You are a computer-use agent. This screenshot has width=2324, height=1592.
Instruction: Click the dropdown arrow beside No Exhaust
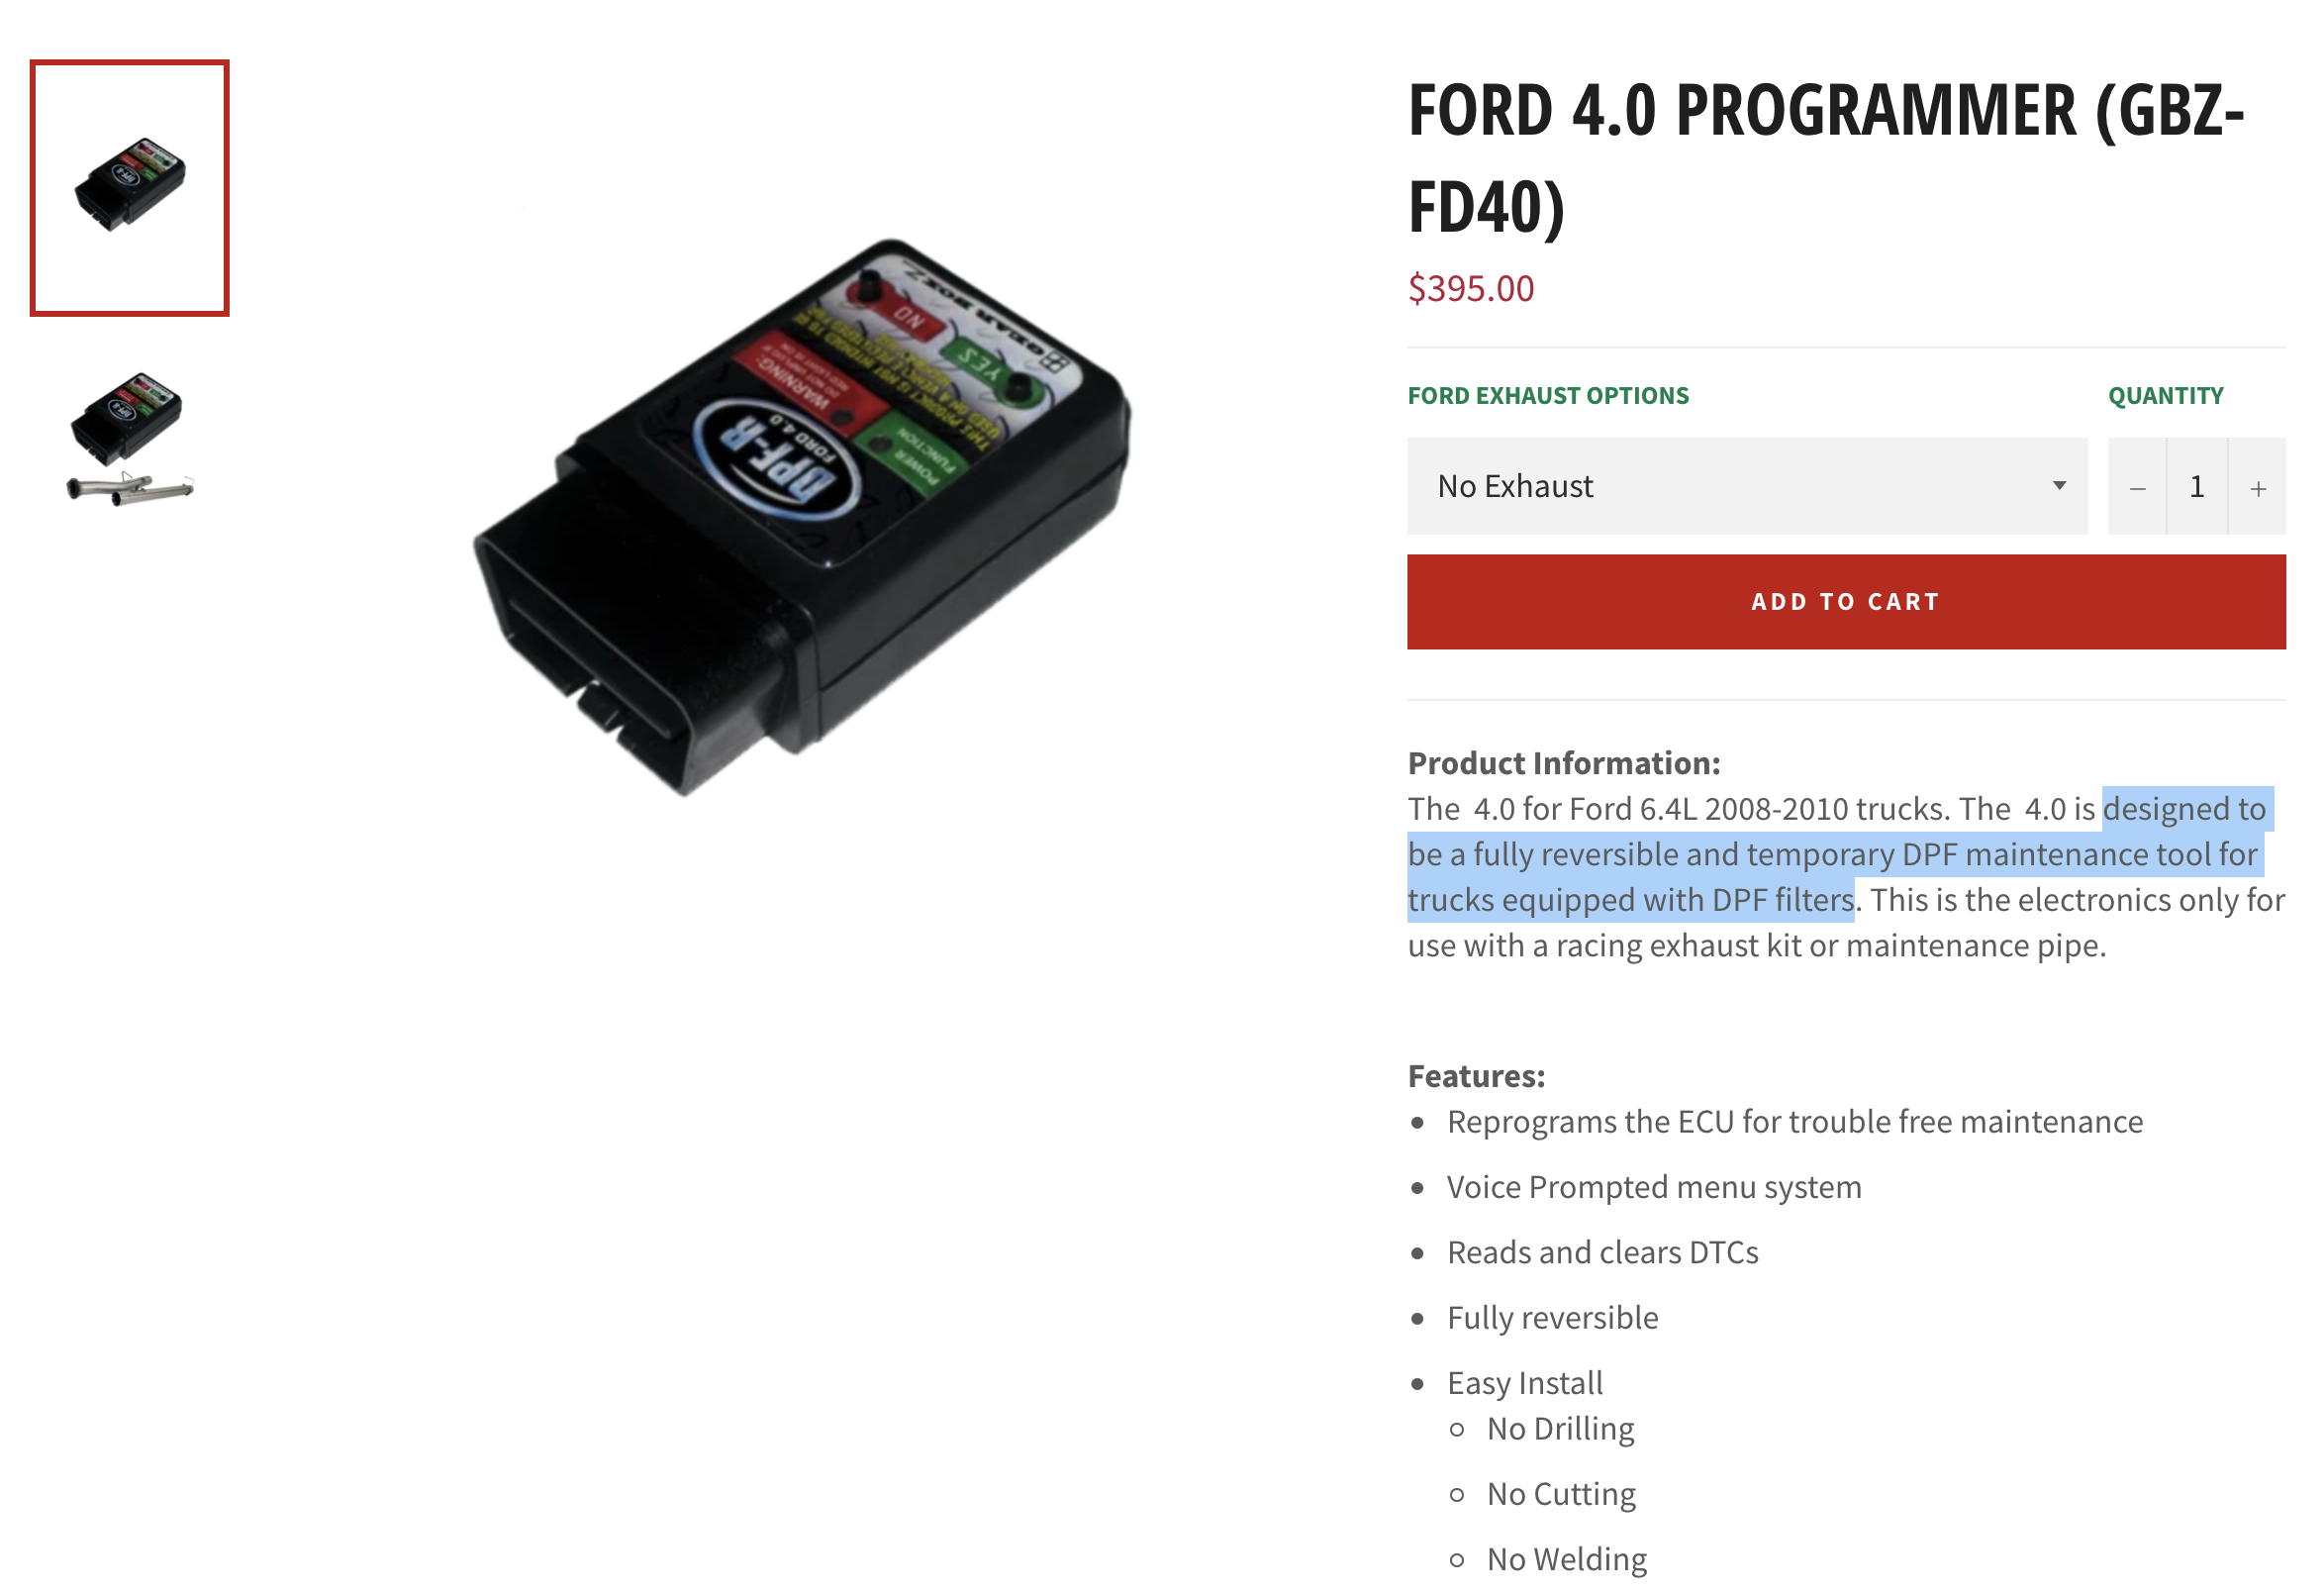(x=2058, y=486)
